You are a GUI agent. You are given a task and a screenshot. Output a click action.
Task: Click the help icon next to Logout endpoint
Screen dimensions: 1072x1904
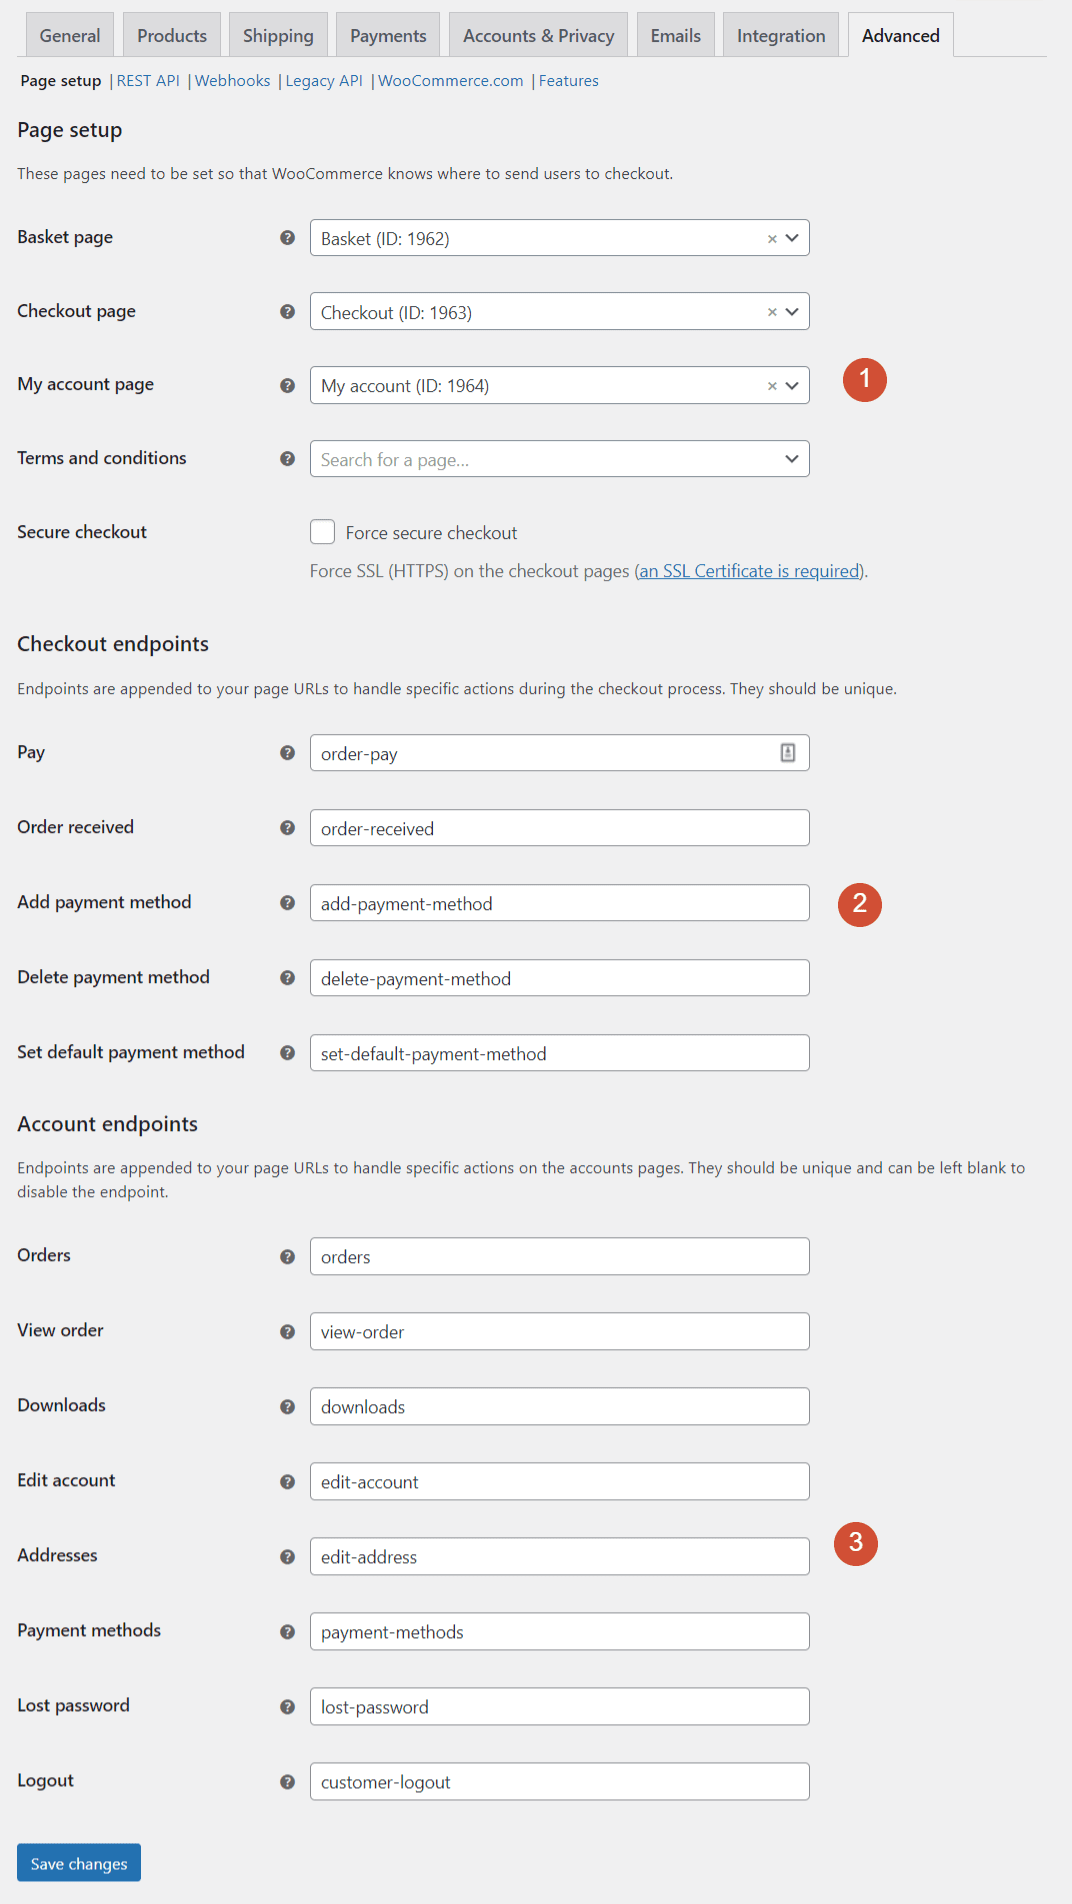coord(288,1782)
